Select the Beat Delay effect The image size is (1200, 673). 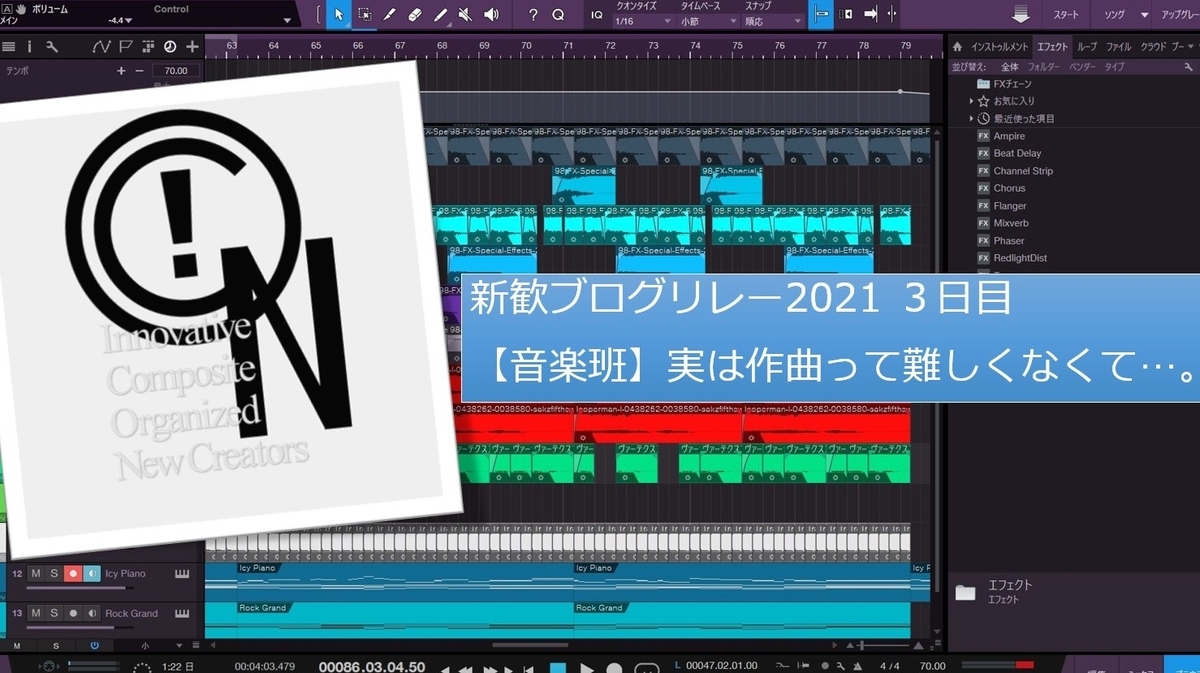tap(1017, 153)
